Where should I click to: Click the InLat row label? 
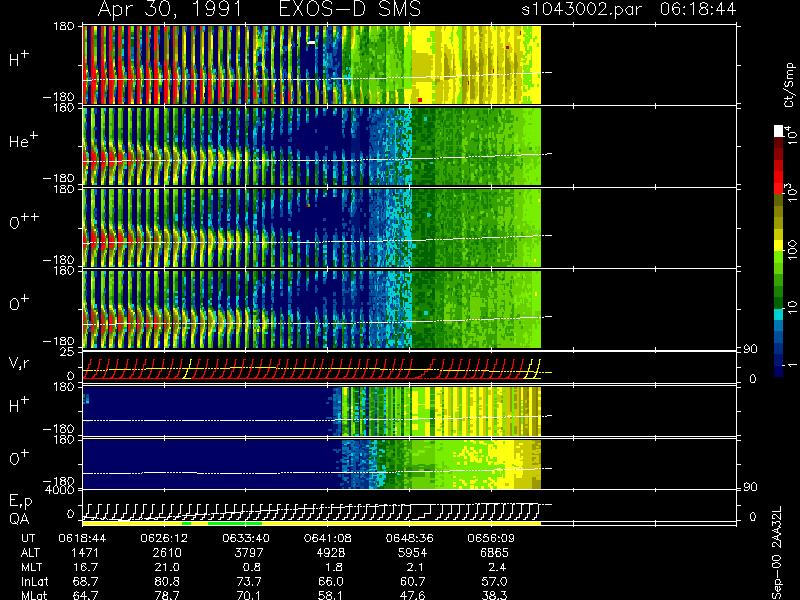coord(34,581)
